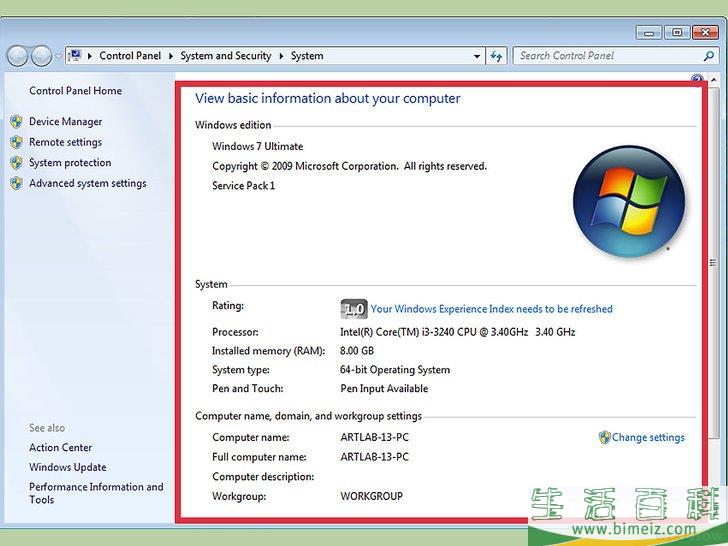Click the Pen Input Available value

pyautogui.click(x=384, y=389)
